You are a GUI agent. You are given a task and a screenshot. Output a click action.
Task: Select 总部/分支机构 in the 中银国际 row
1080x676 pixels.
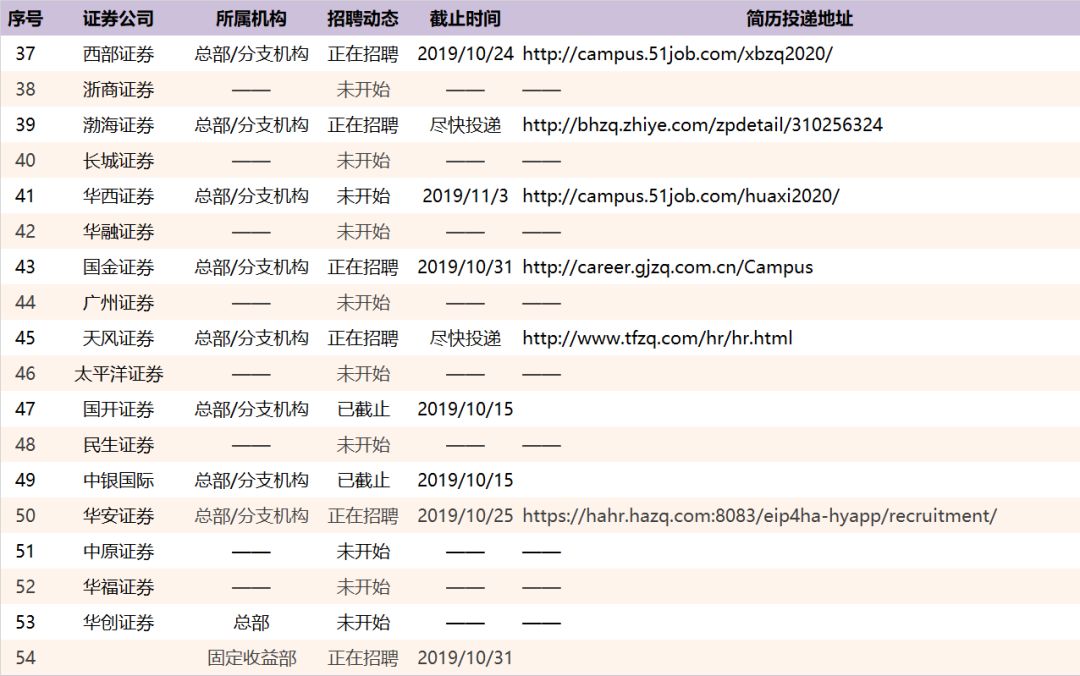coord(251,480)
